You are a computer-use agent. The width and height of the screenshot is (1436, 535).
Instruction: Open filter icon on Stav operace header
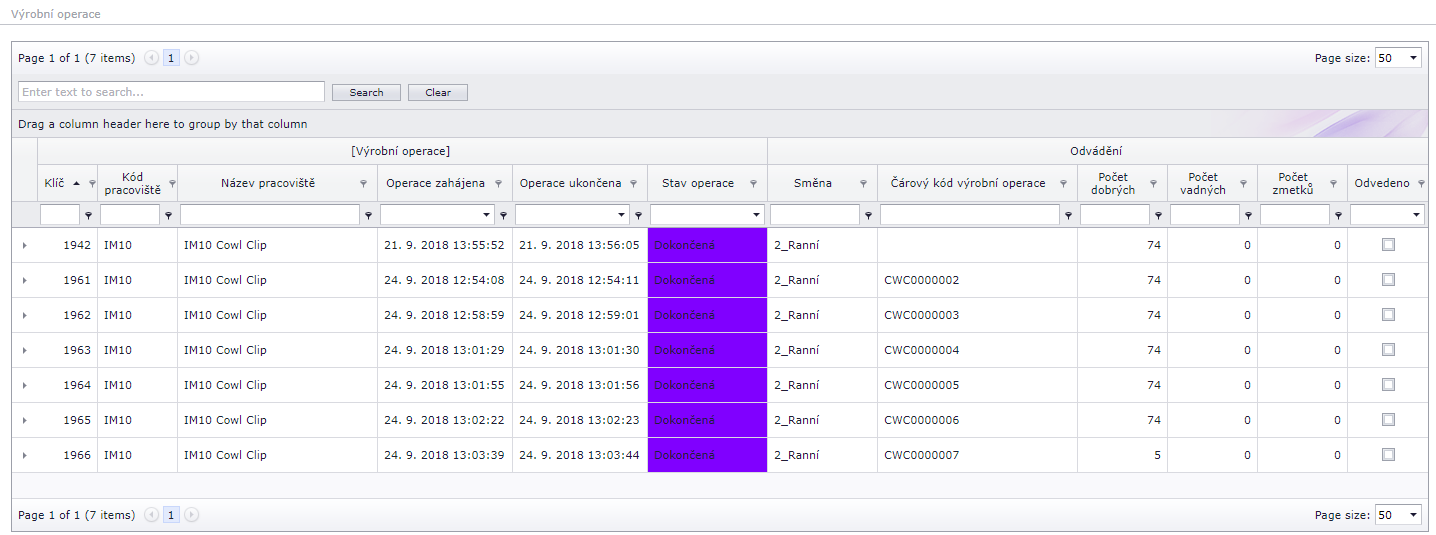(753, 184)
